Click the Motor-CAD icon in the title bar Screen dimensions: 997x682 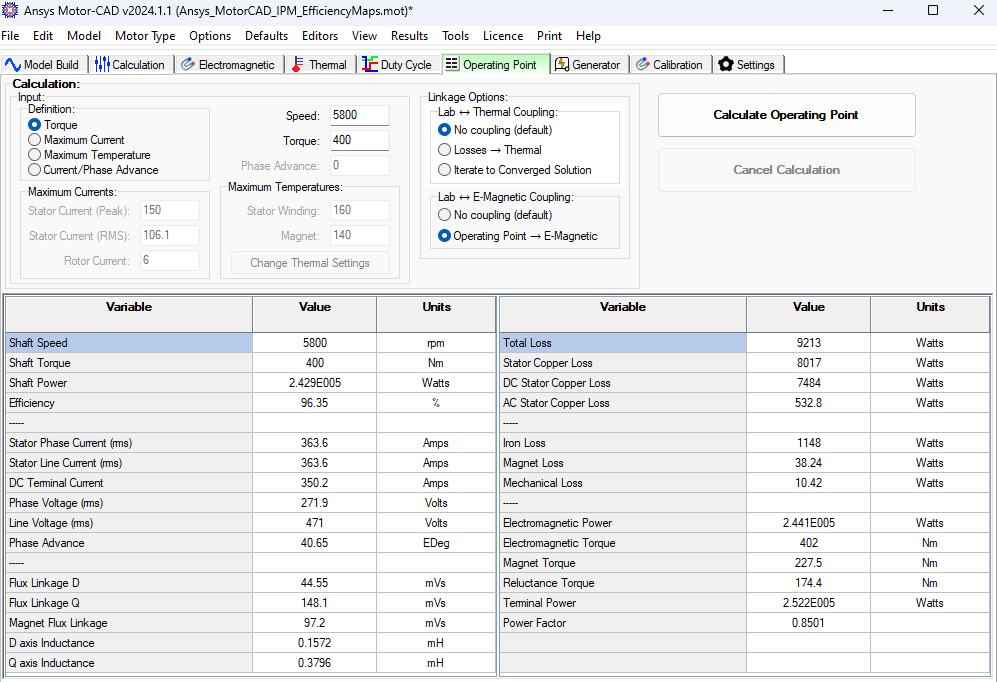[13, 11]
